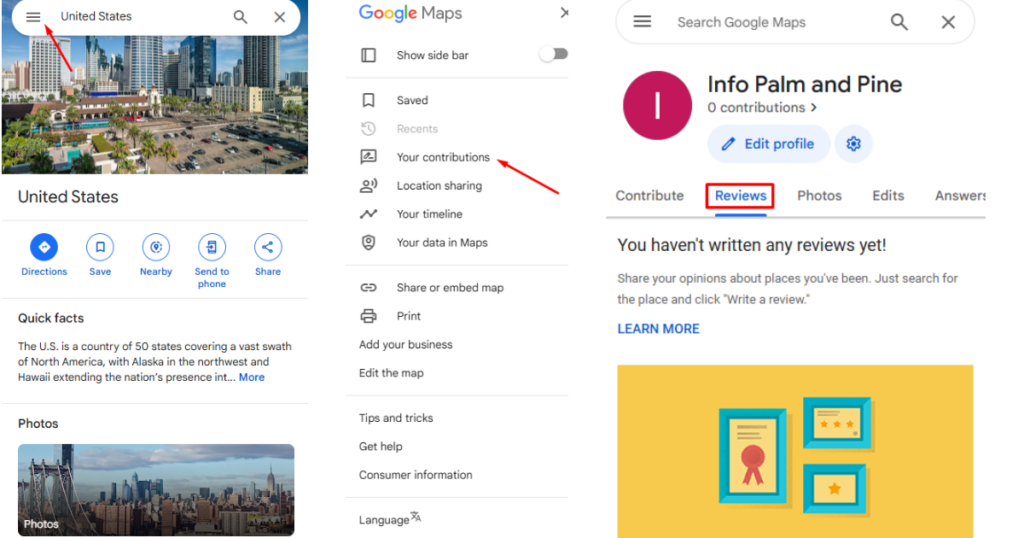
Task: Click the Save bookmark circle icon
Action: (x=100, y=247)
